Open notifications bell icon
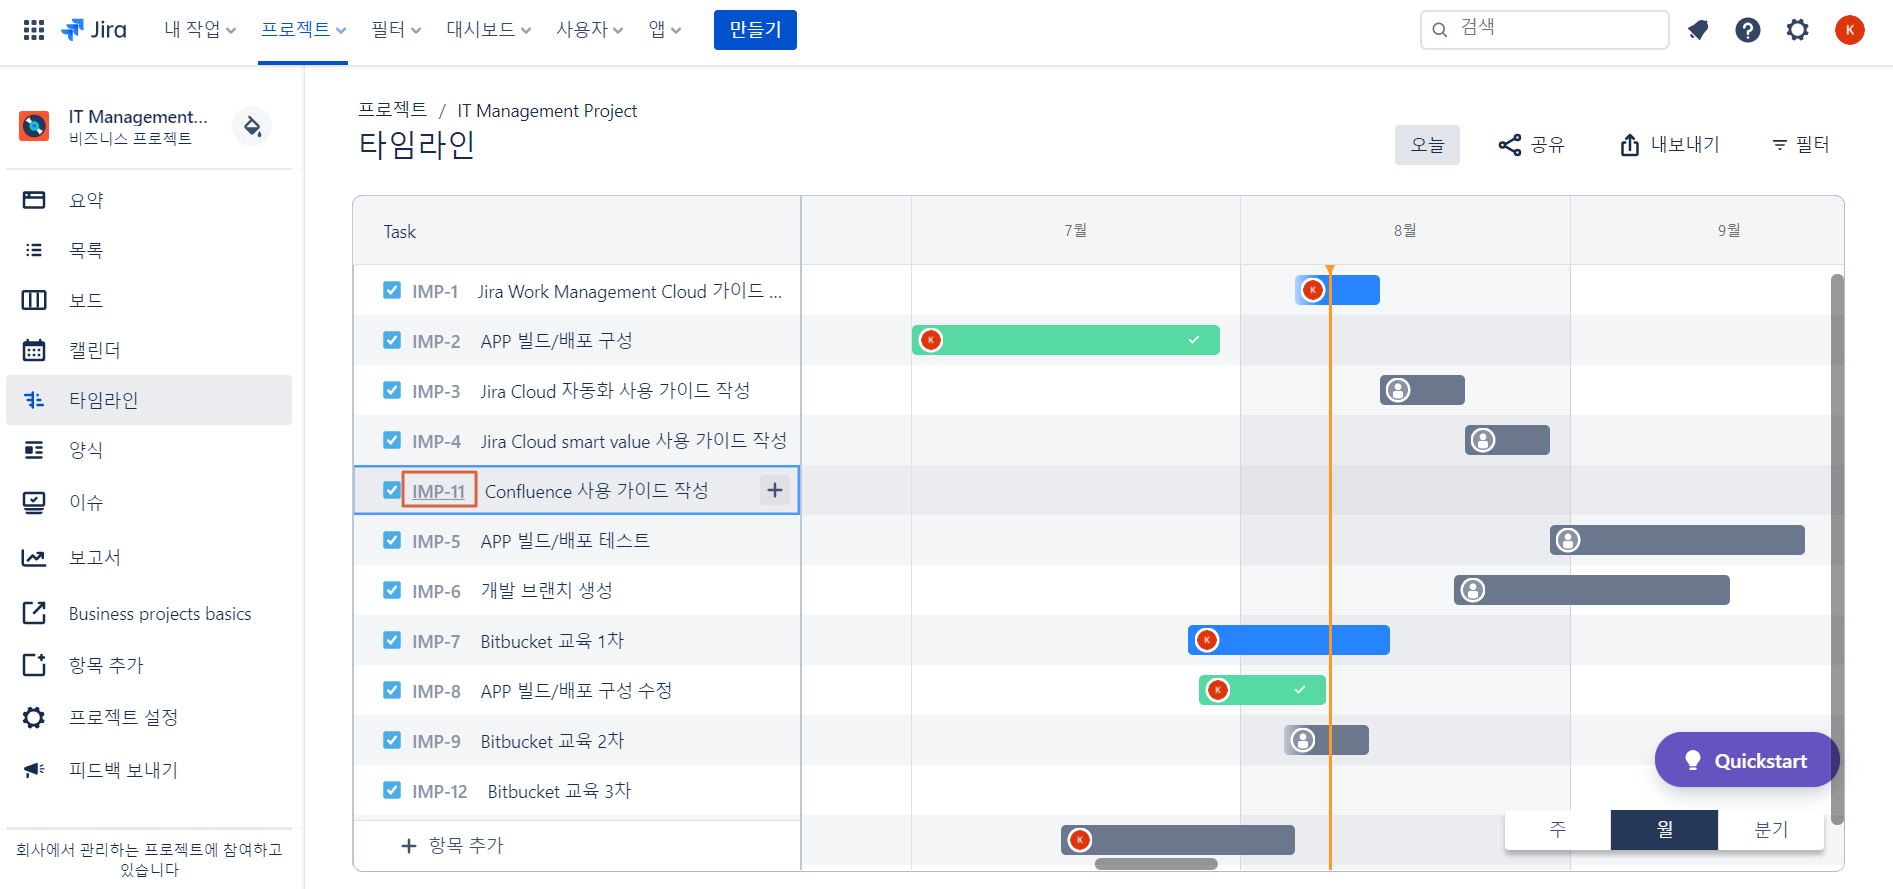 1698,30
